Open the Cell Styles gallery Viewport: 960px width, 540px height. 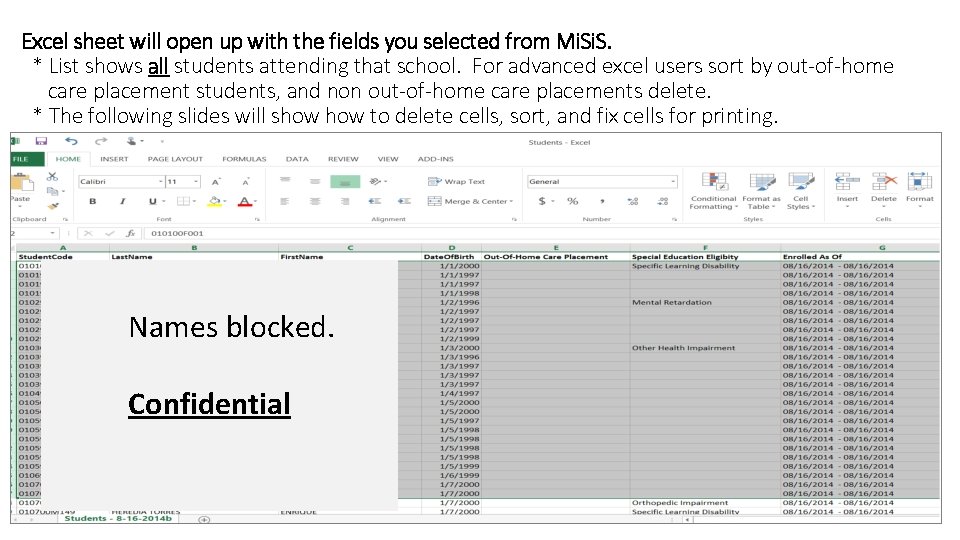point(801,191)
